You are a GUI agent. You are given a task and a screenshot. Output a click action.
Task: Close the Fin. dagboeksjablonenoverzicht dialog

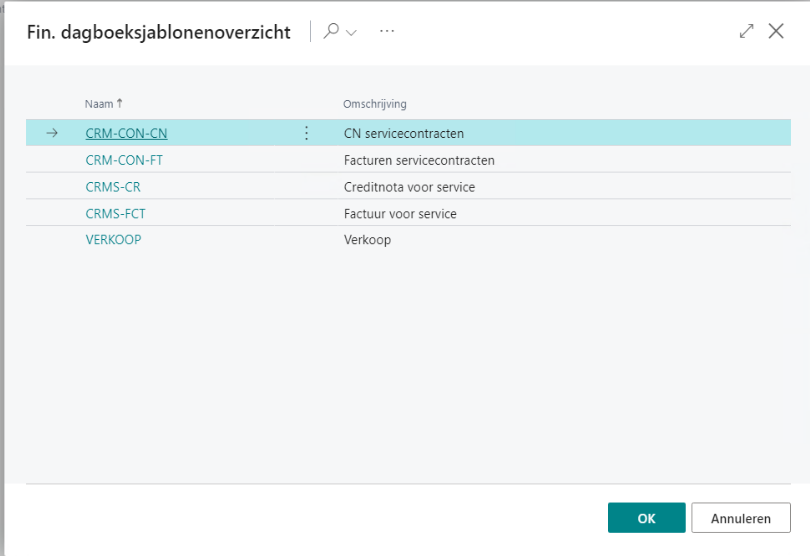click(x=776, y=31)
